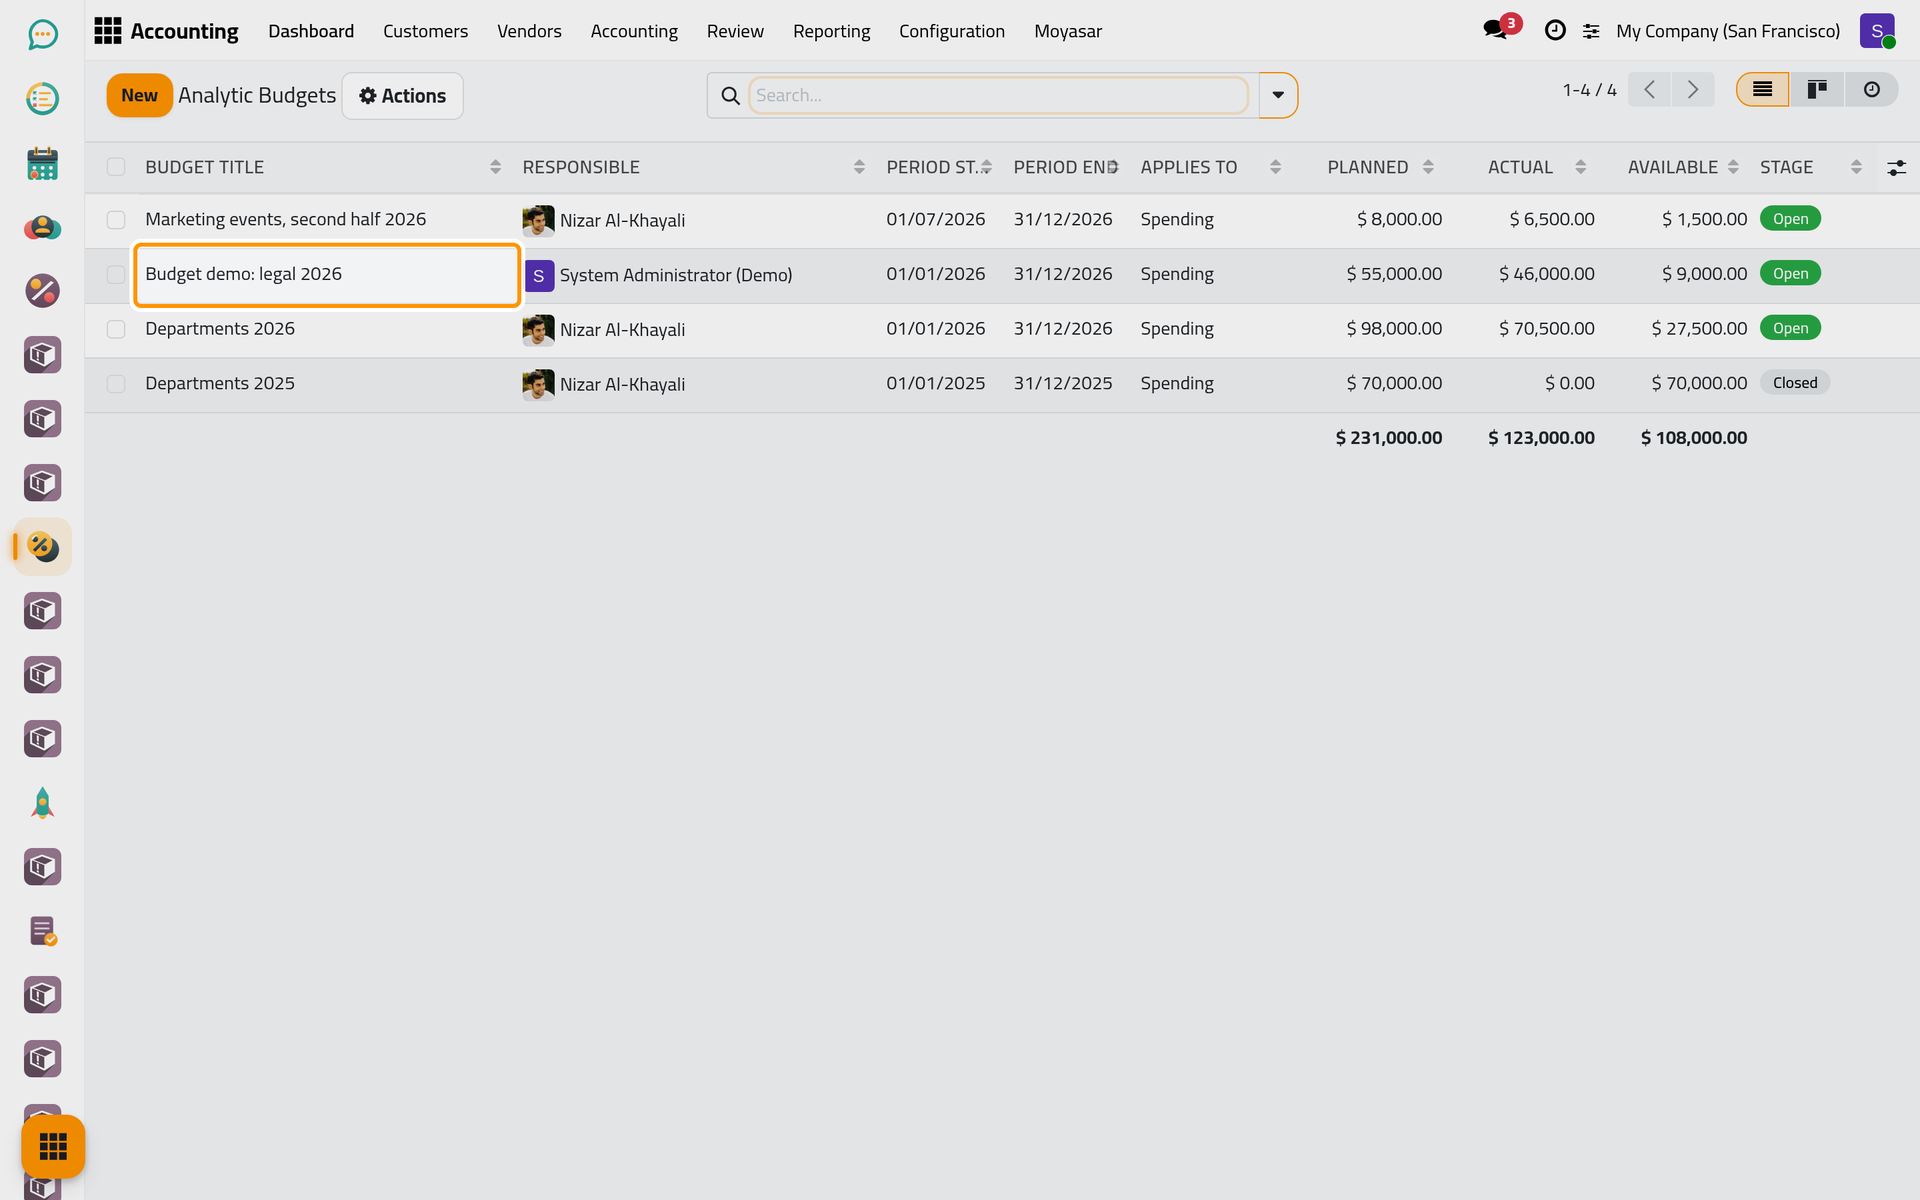The width and height of the screenshot is (1920, 1200).
Task: Create a New analytic budget
Action: coord(139,96)
